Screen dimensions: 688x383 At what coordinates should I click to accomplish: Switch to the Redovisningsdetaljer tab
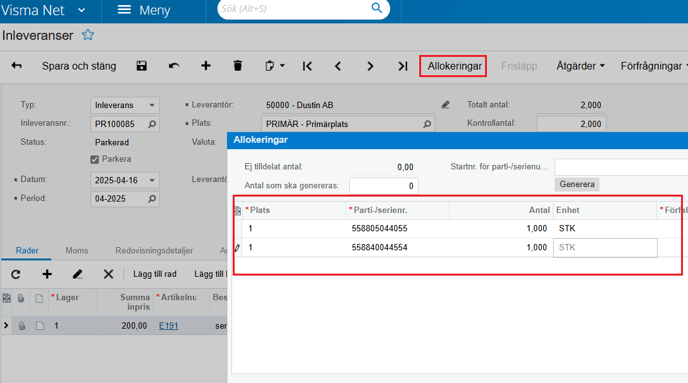tap(154, 251)
